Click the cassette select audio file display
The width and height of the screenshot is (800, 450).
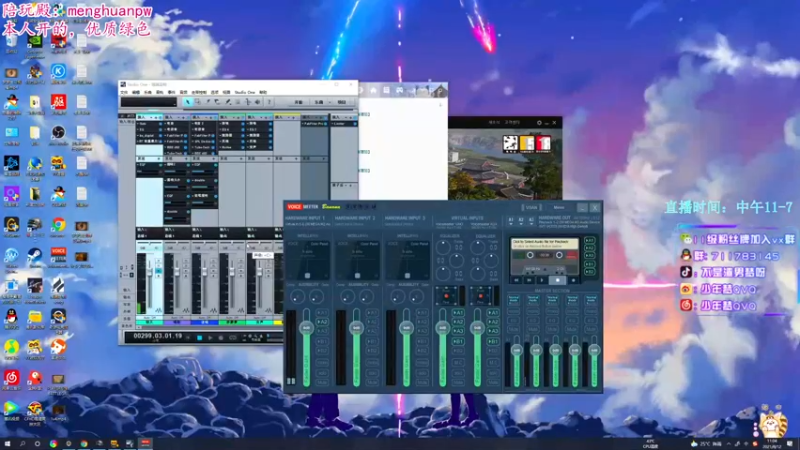545,243
